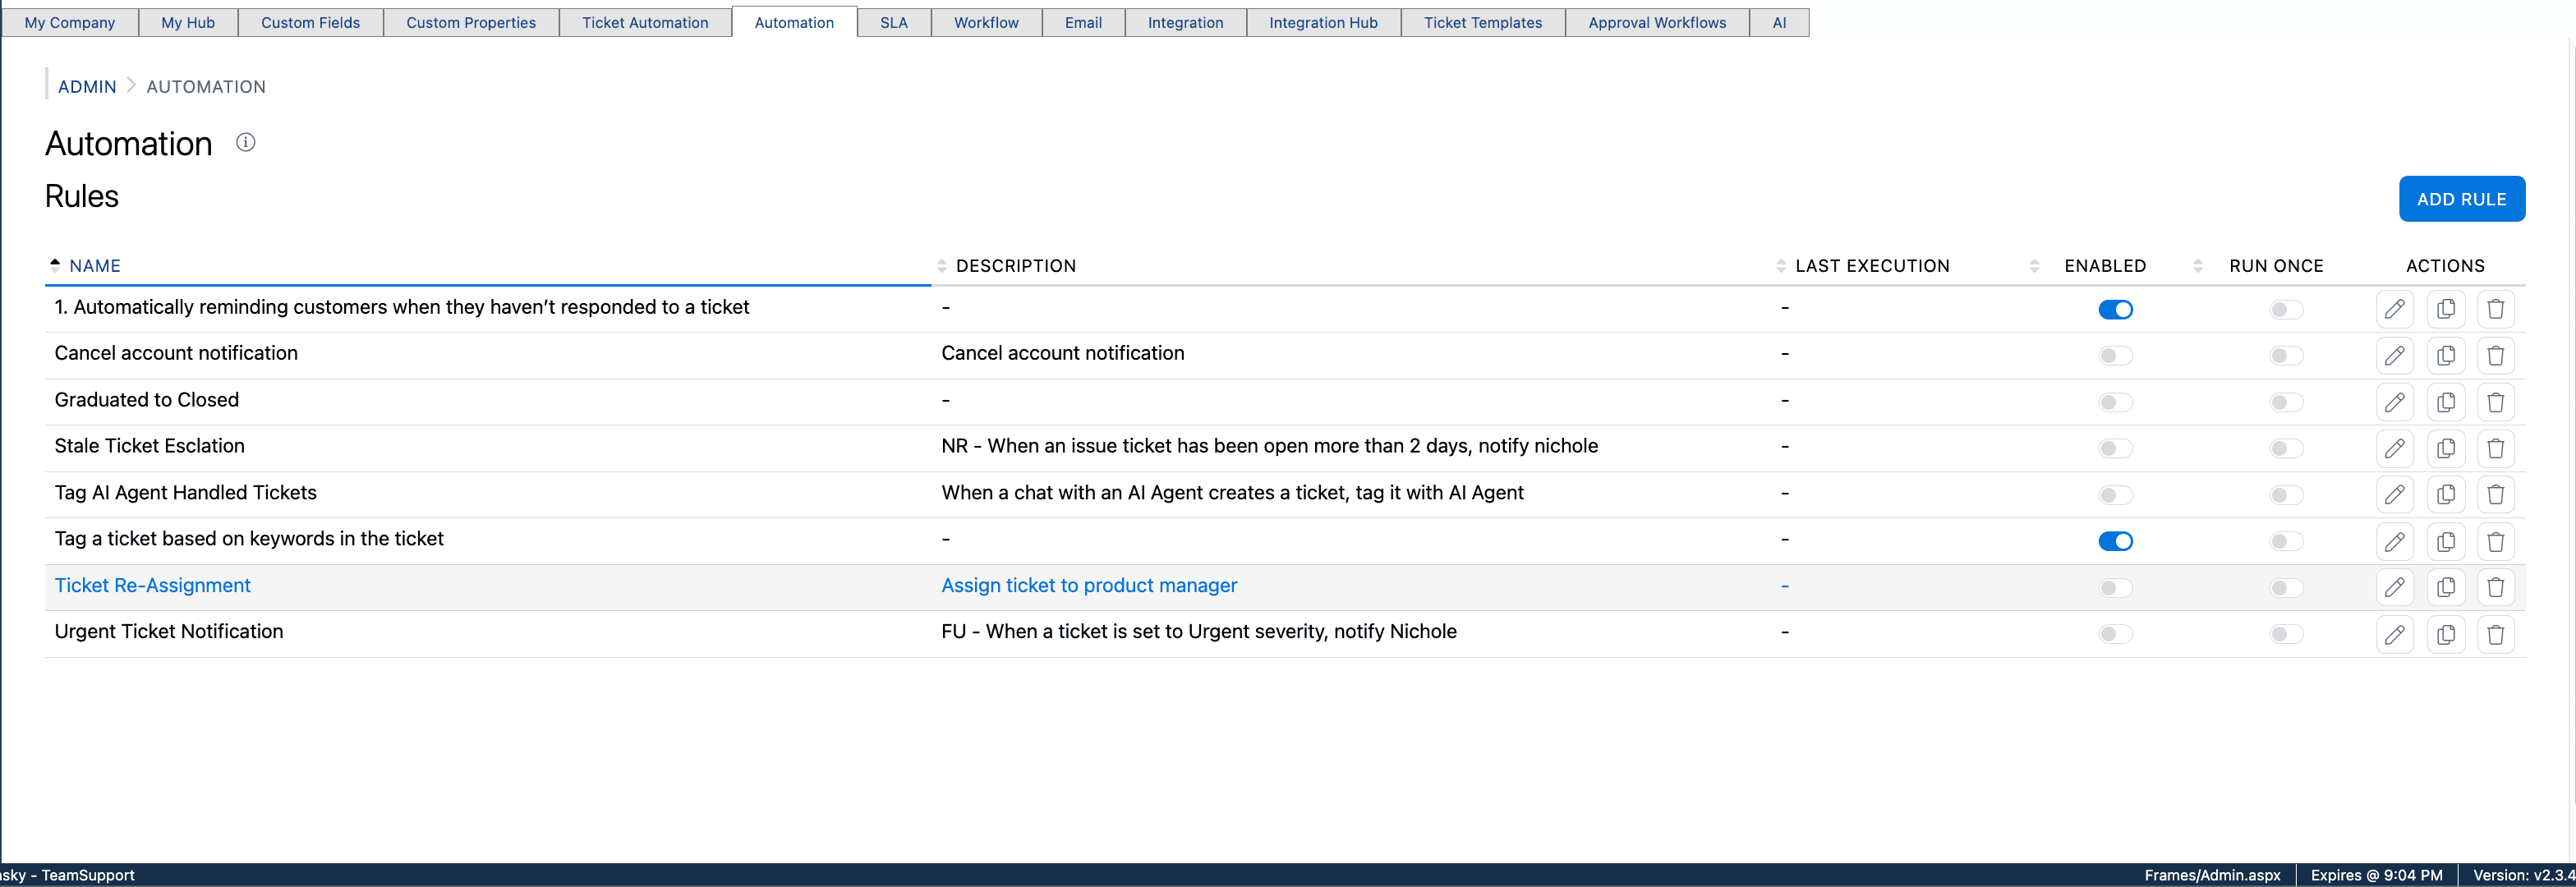Delete the Ticket Re-Assignment rule

click(2496, 587)
